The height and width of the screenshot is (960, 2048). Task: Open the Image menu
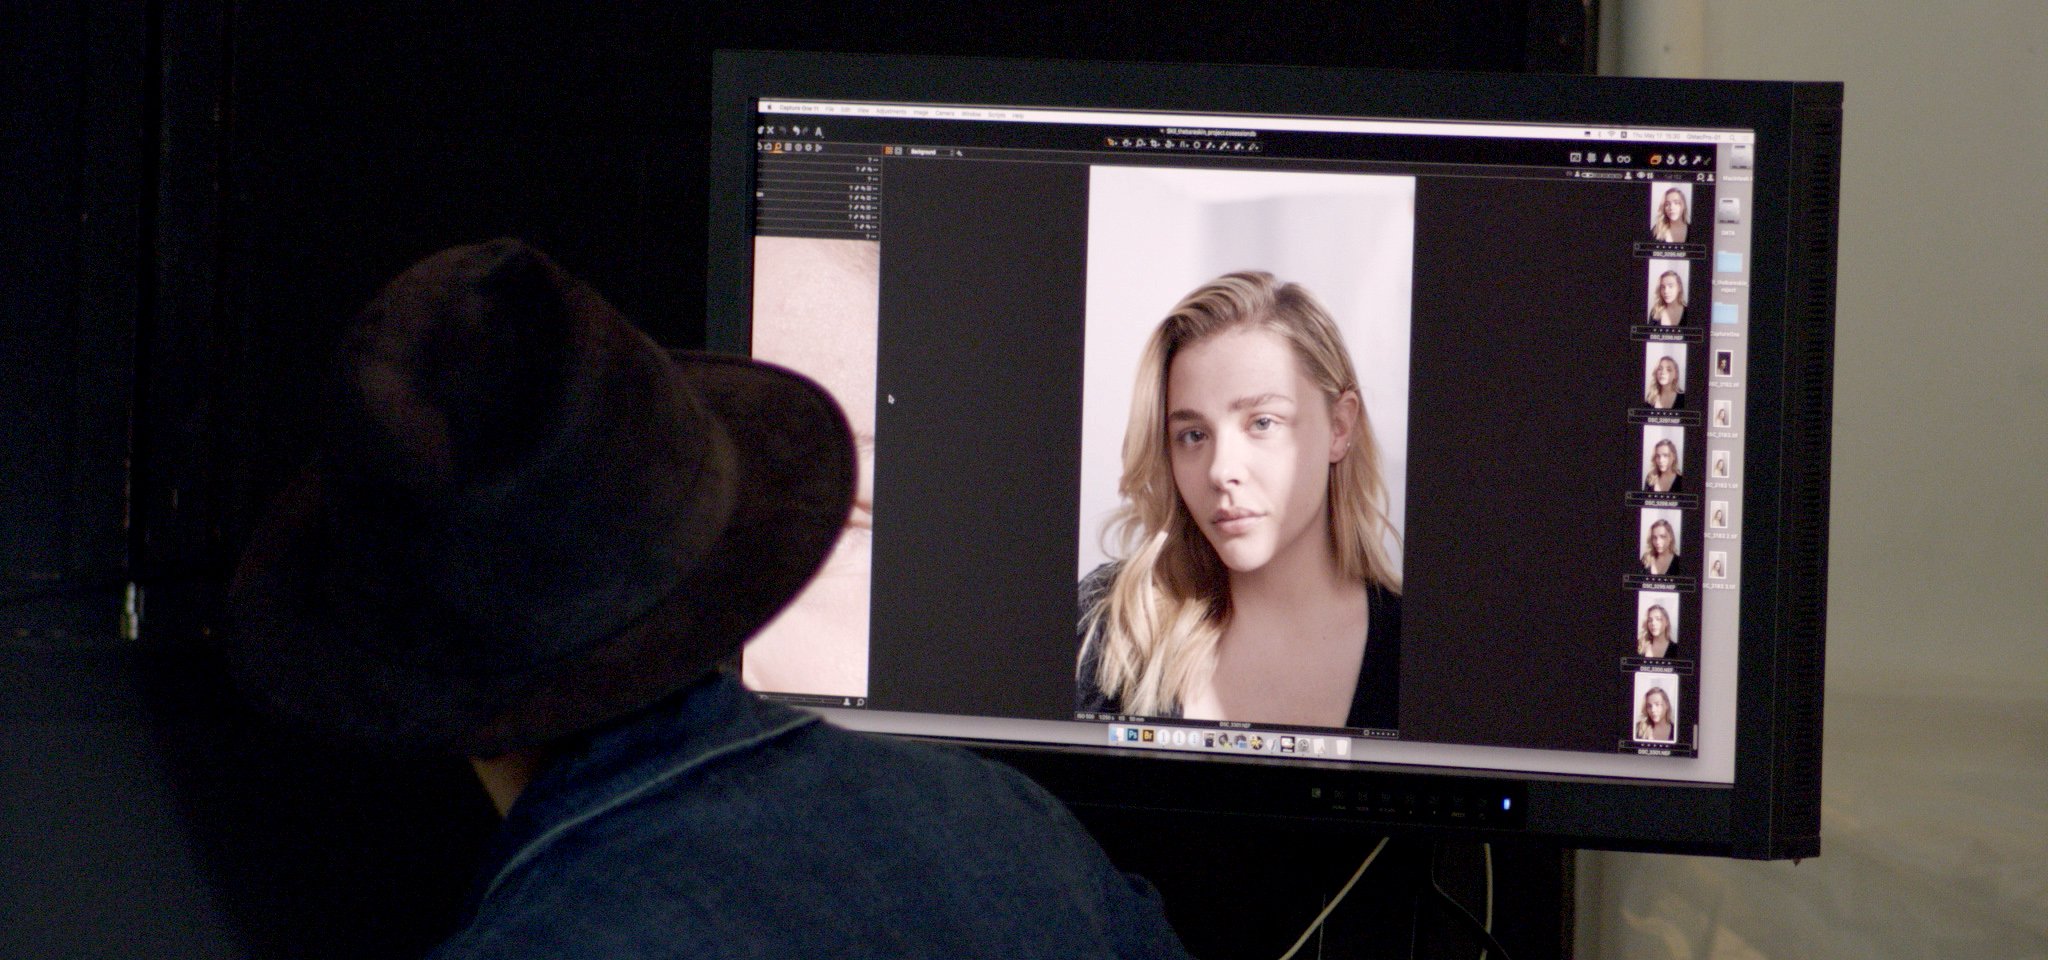pos(921,113)
